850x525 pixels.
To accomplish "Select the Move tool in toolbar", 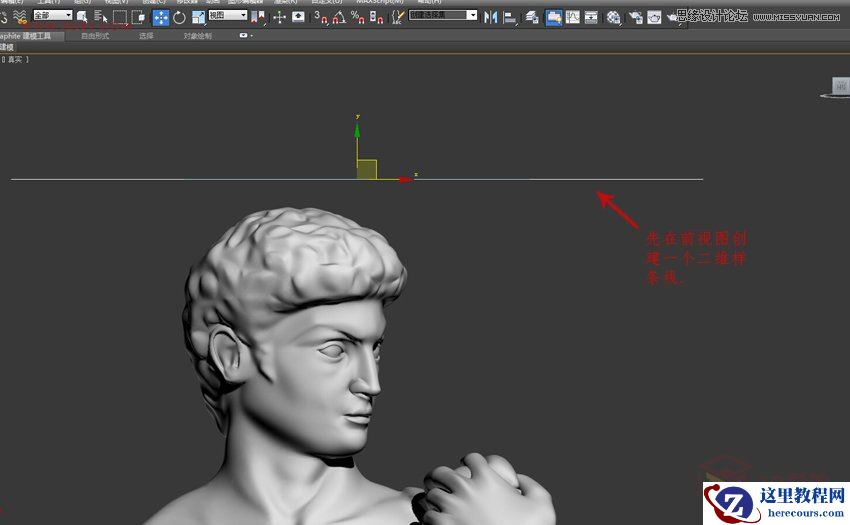I will 161,17.
